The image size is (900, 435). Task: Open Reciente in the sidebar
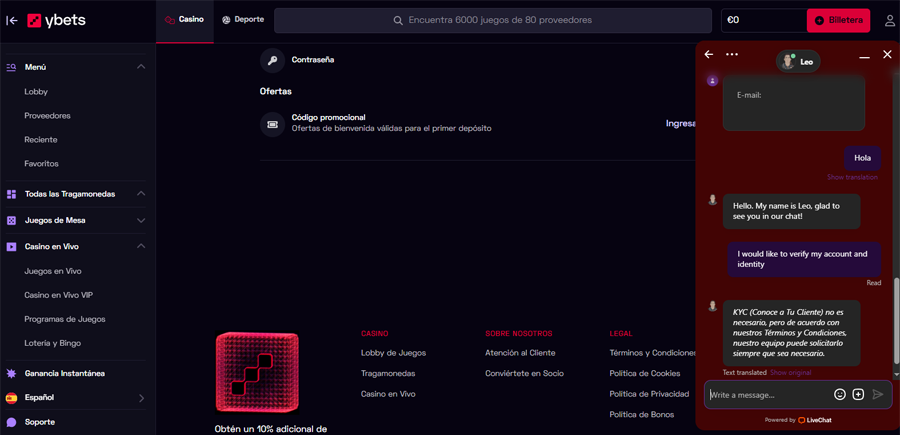[41, 139]
